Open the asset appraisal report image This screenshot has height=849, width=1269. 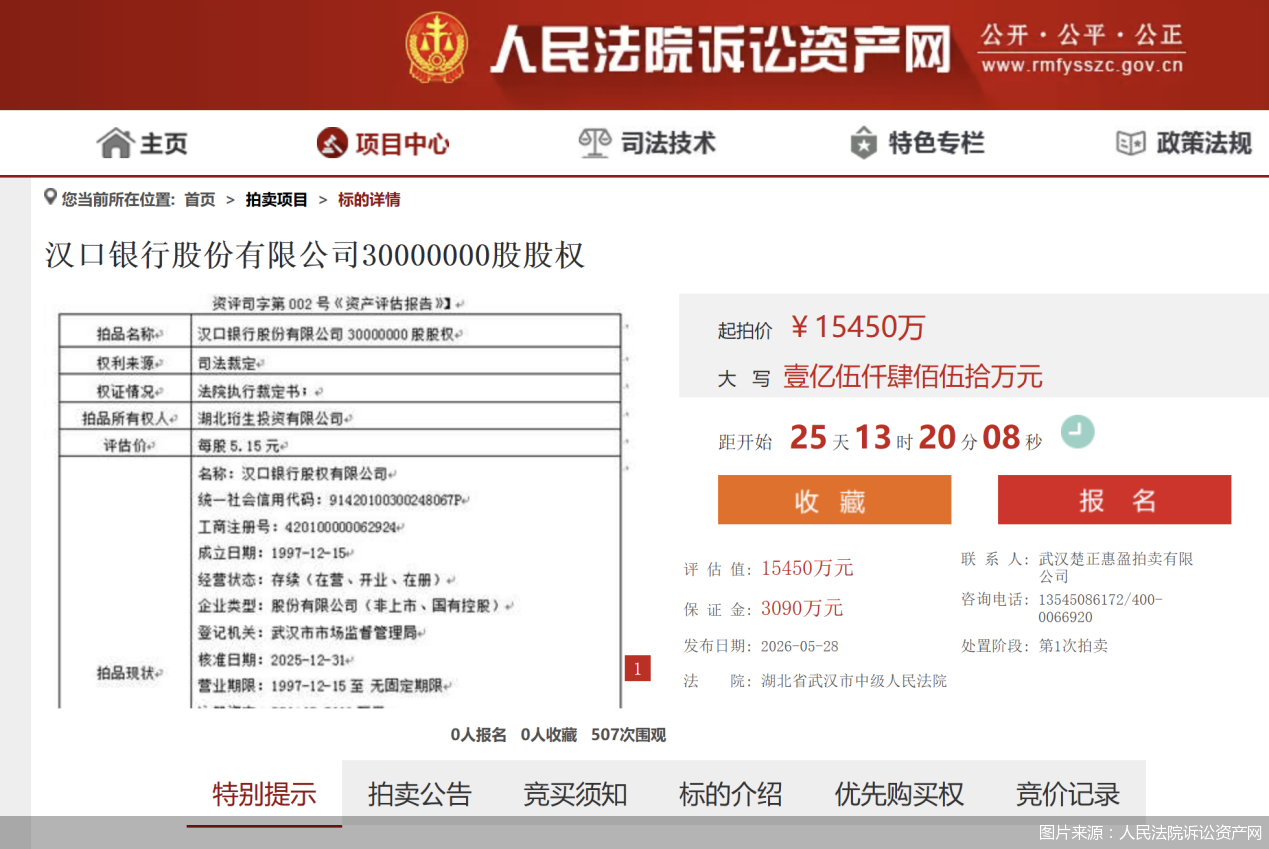pos(340,501)
